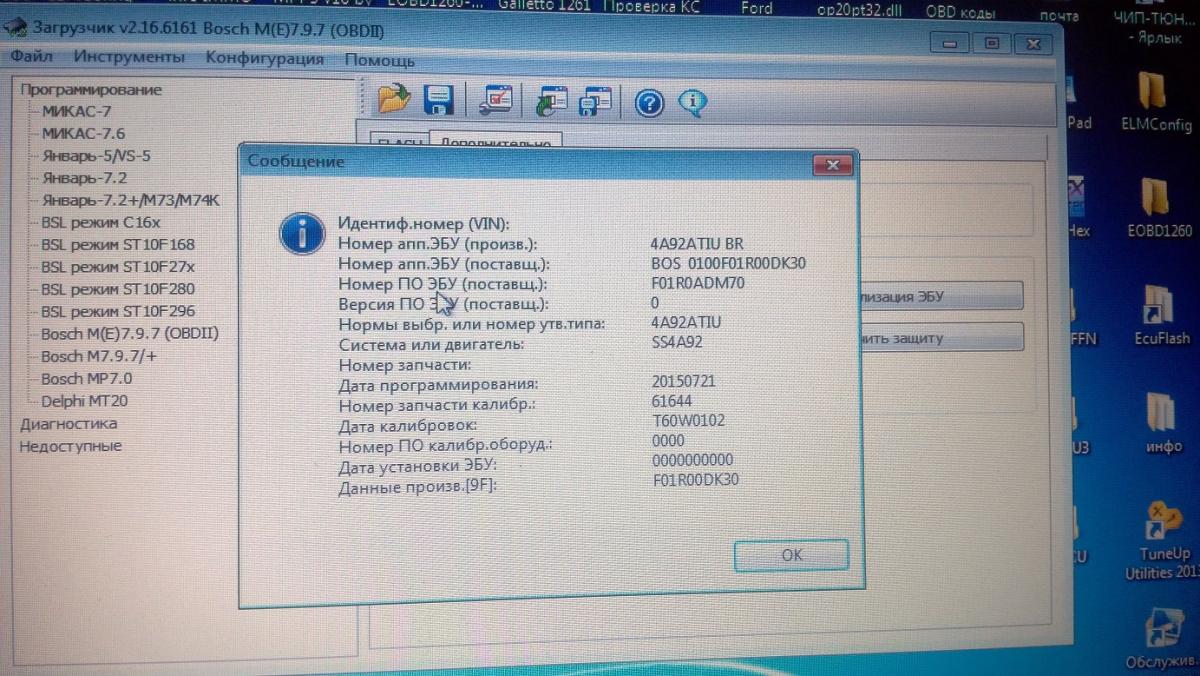The height and width of the screenshot is (676, 1200).
Task: Select BSL режим C16x in the tree
Action: pos(100,222)
